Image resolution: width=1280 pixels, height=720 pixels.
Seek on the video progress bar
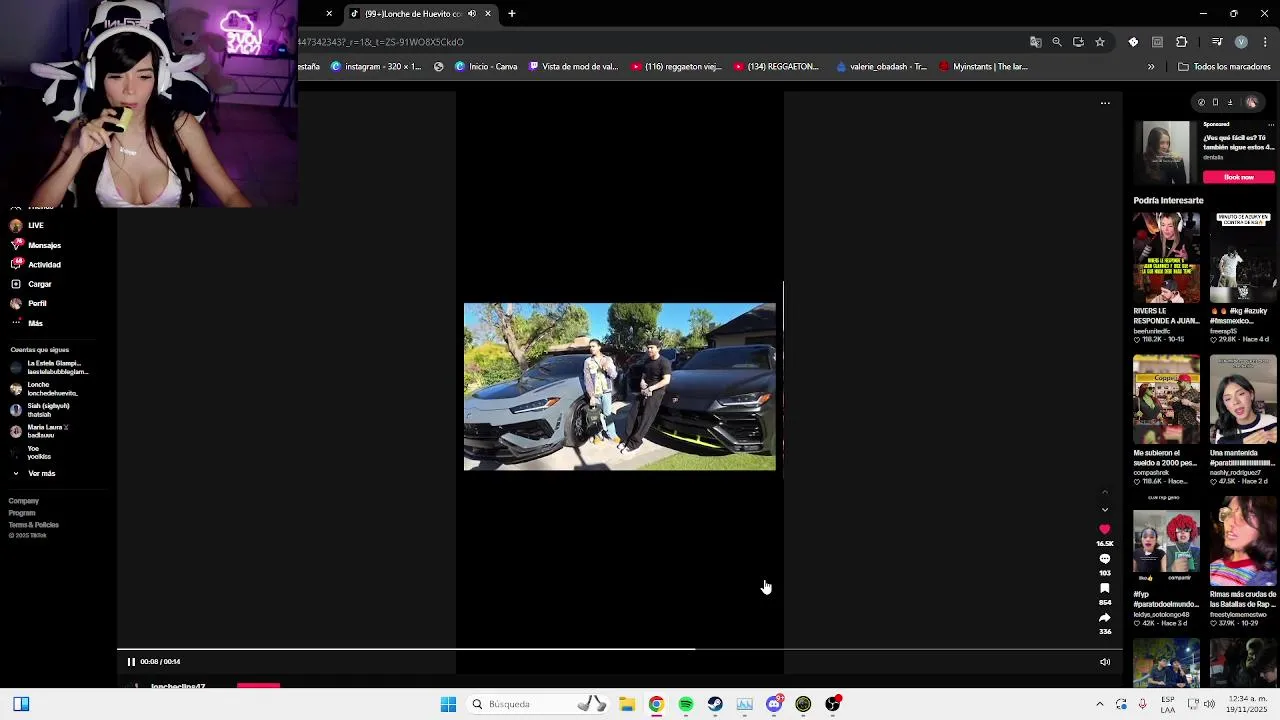tap(620, 649)
